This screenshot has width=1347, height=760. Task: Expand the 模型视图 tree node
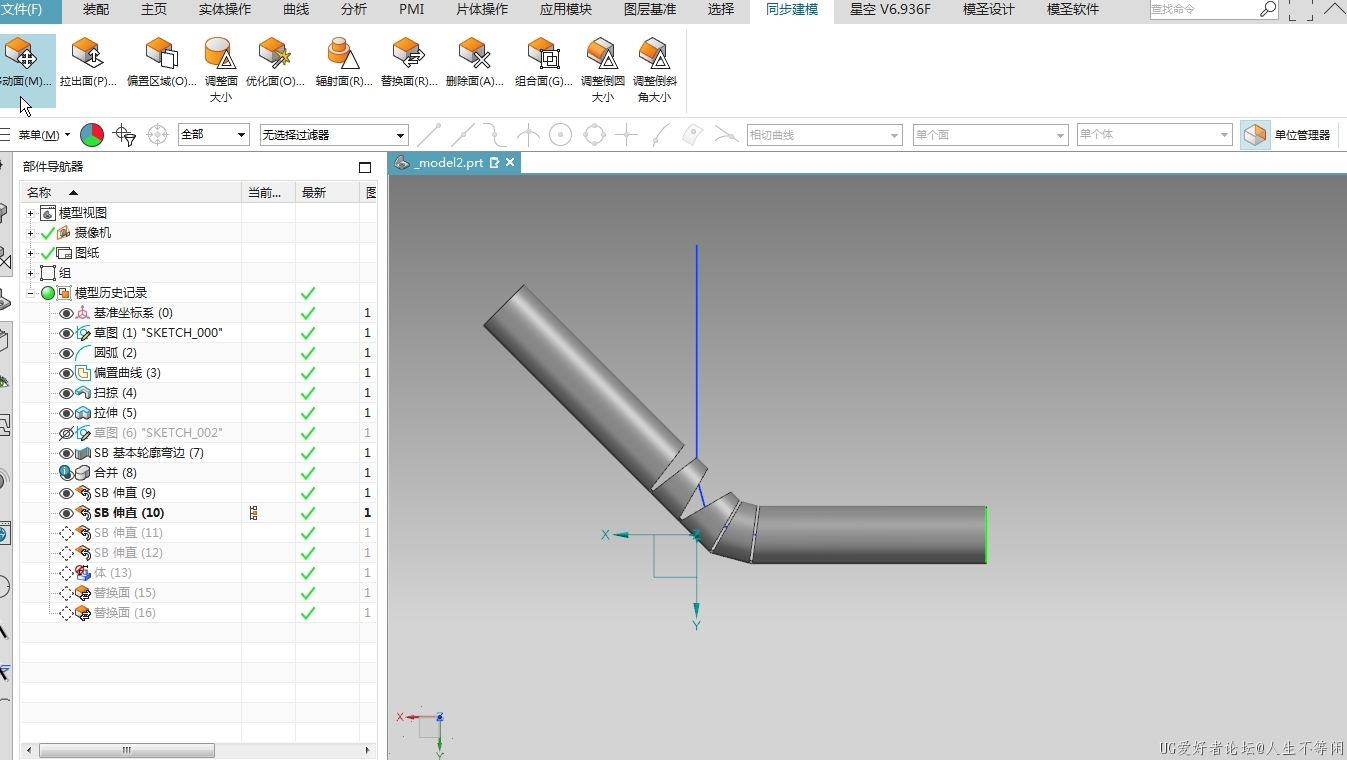click(x=30, y=213)
